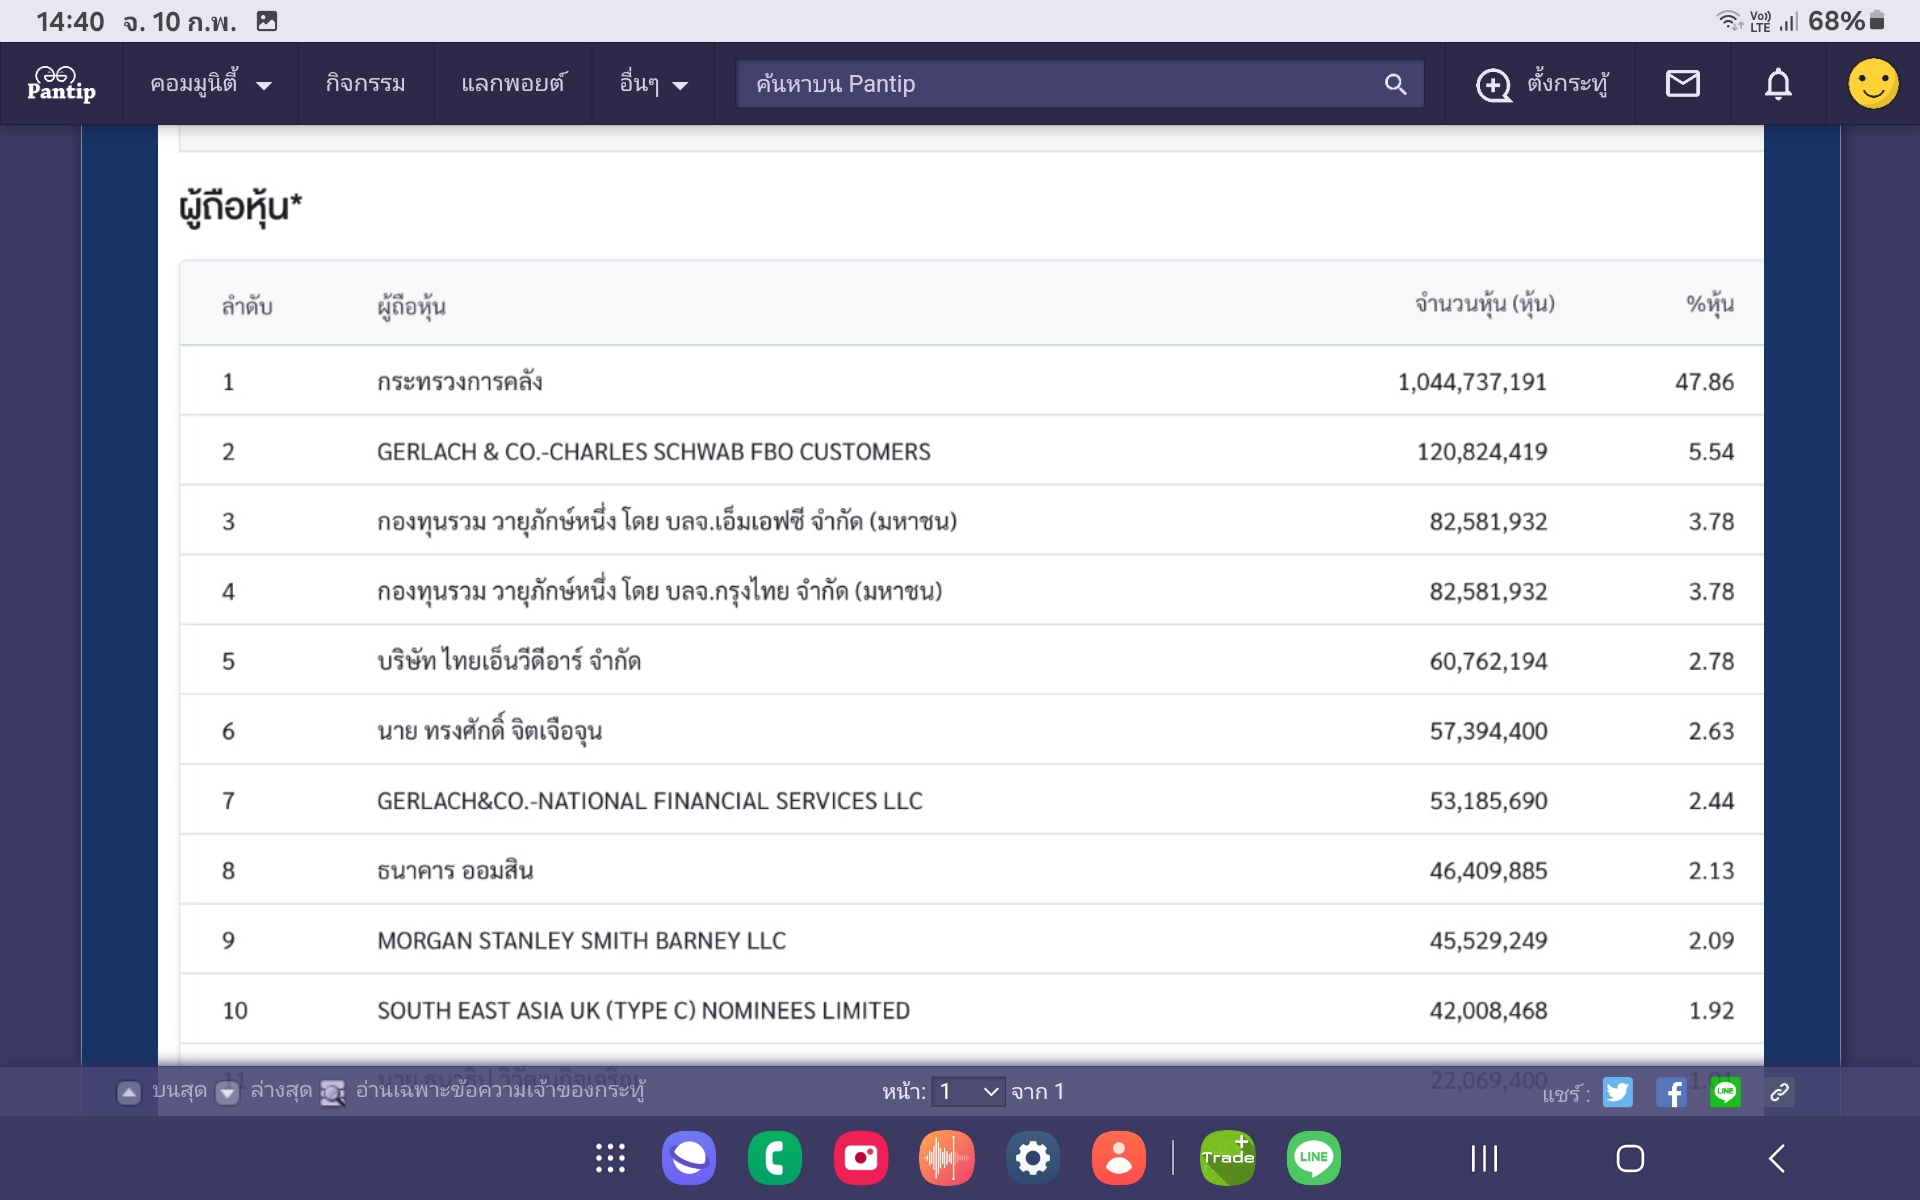This screenshot has height=1200, width=1920.
Task: Click the picture icon in status bar
Action: [x=267, y=21]
